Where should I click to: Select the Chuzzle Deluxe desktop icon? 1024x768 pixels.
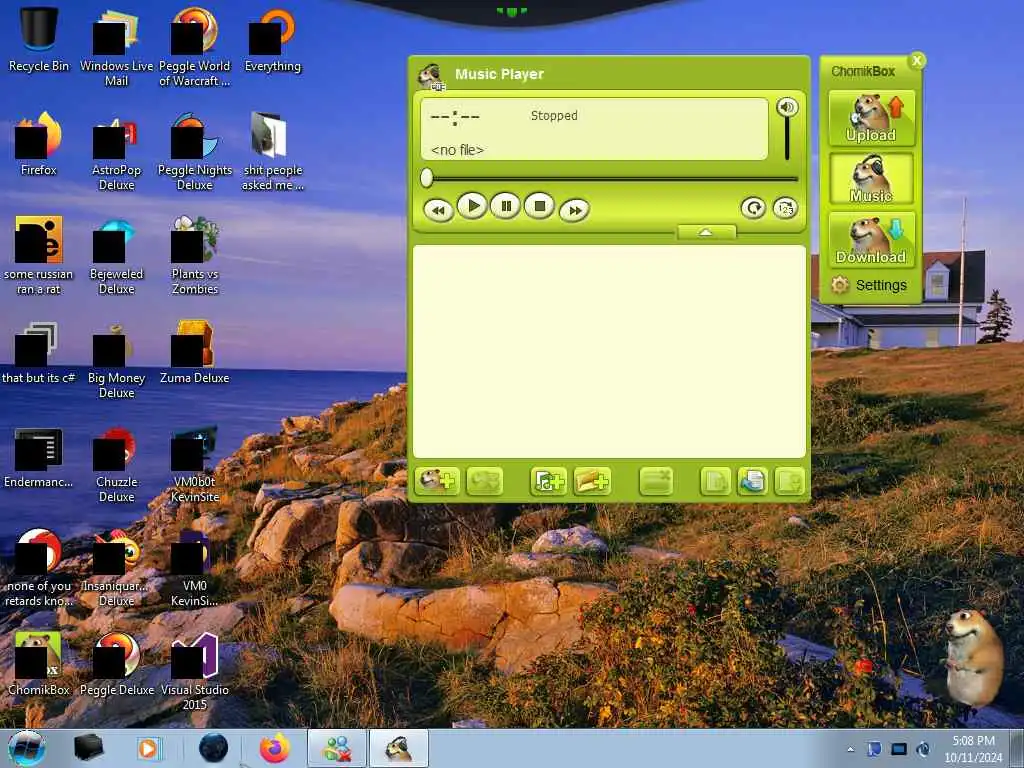(116, 464)
